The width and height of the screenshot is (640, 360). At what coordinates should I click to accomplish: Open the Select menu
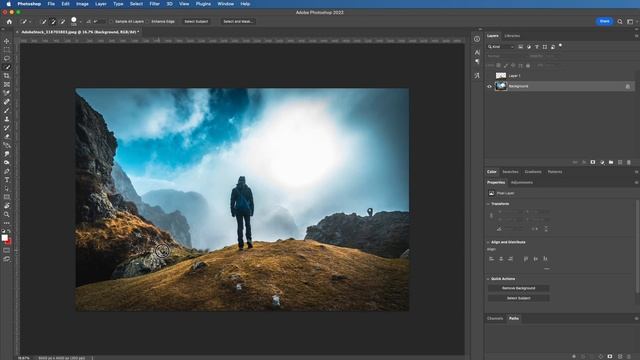pyautogui.click(x=136, y=4)
